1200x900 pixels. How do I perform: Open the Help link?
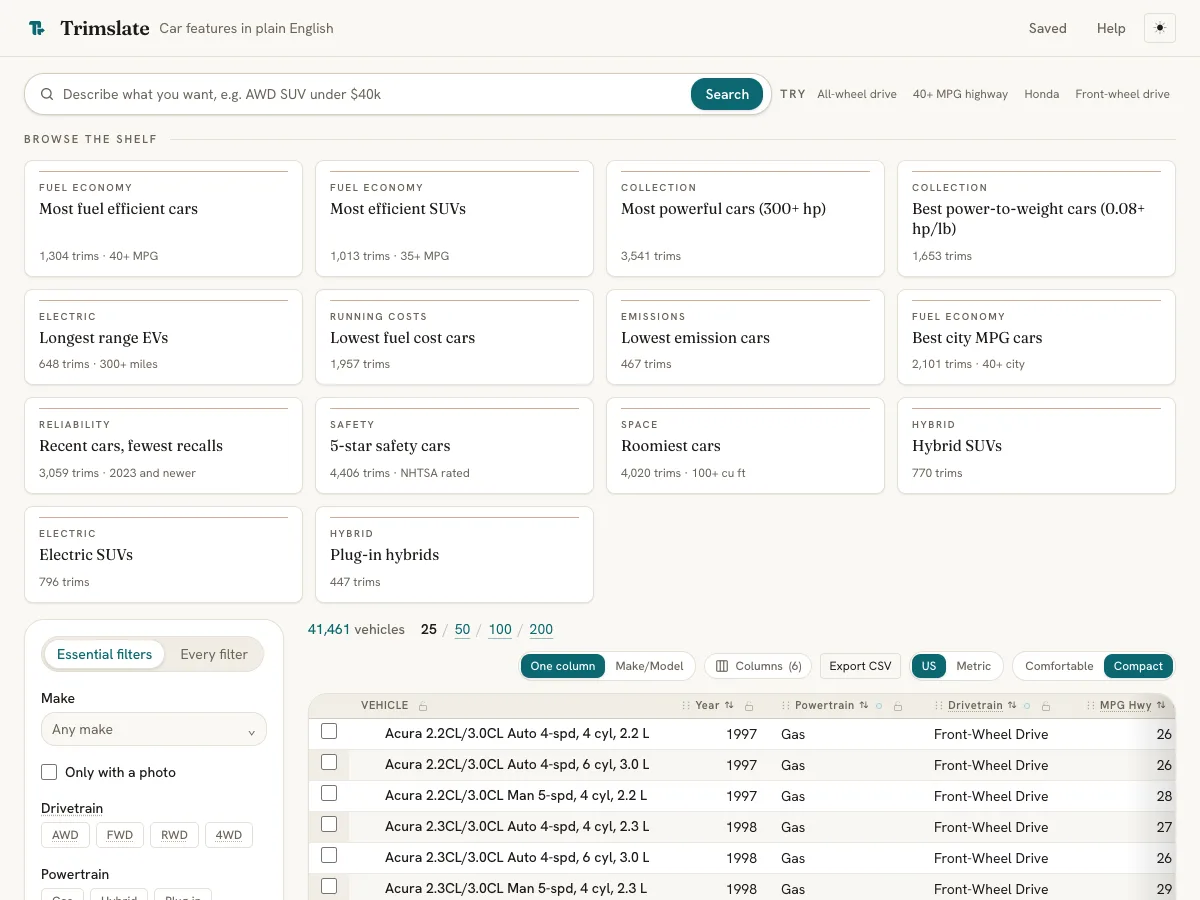1111,28
